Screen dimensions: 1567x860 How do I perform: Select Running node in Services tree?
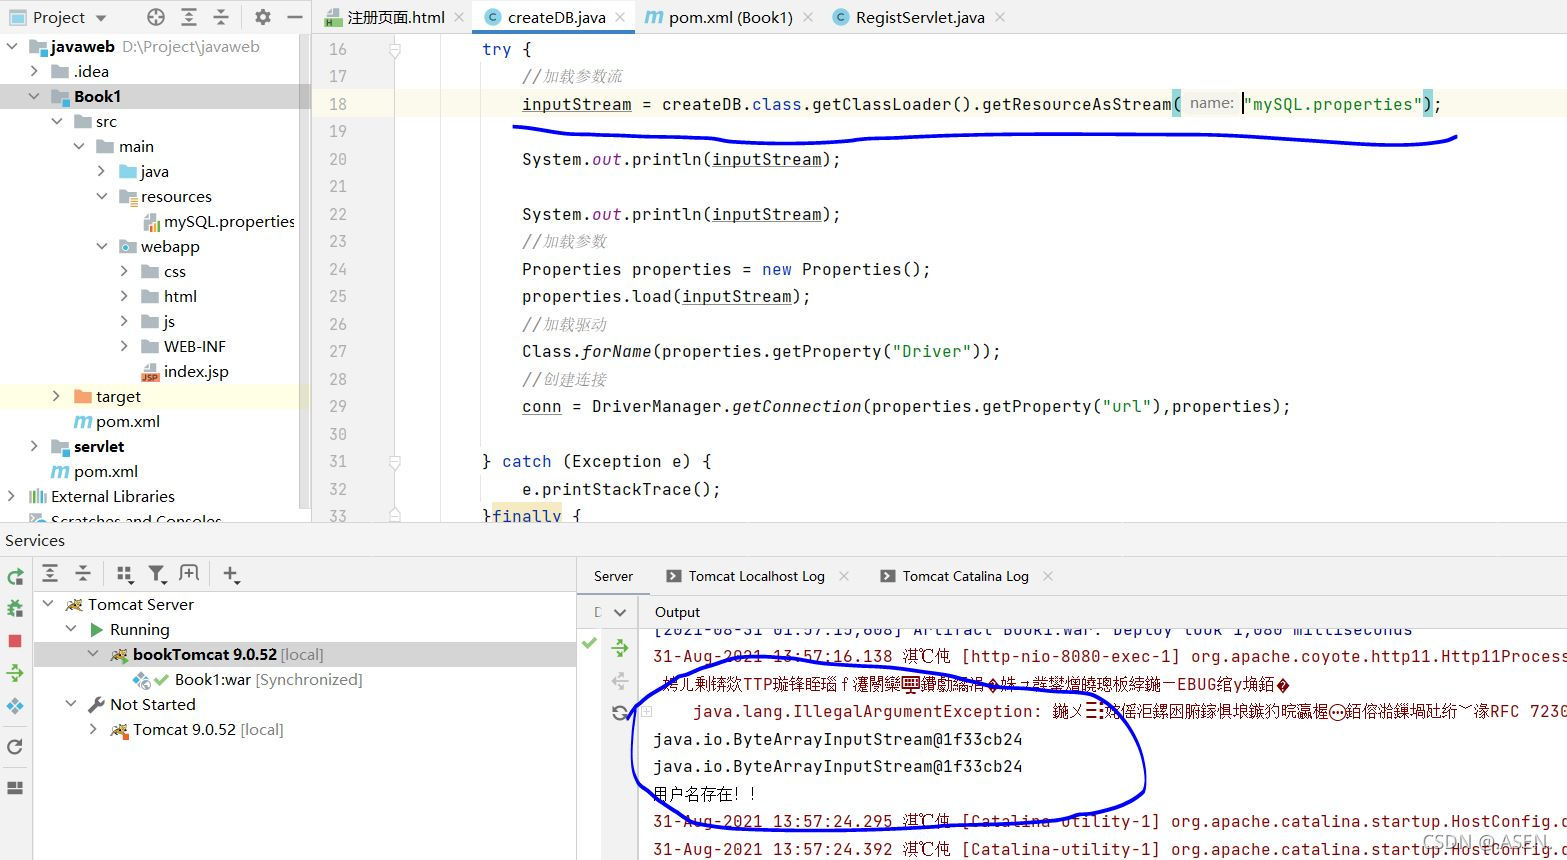tap(139, 629)
